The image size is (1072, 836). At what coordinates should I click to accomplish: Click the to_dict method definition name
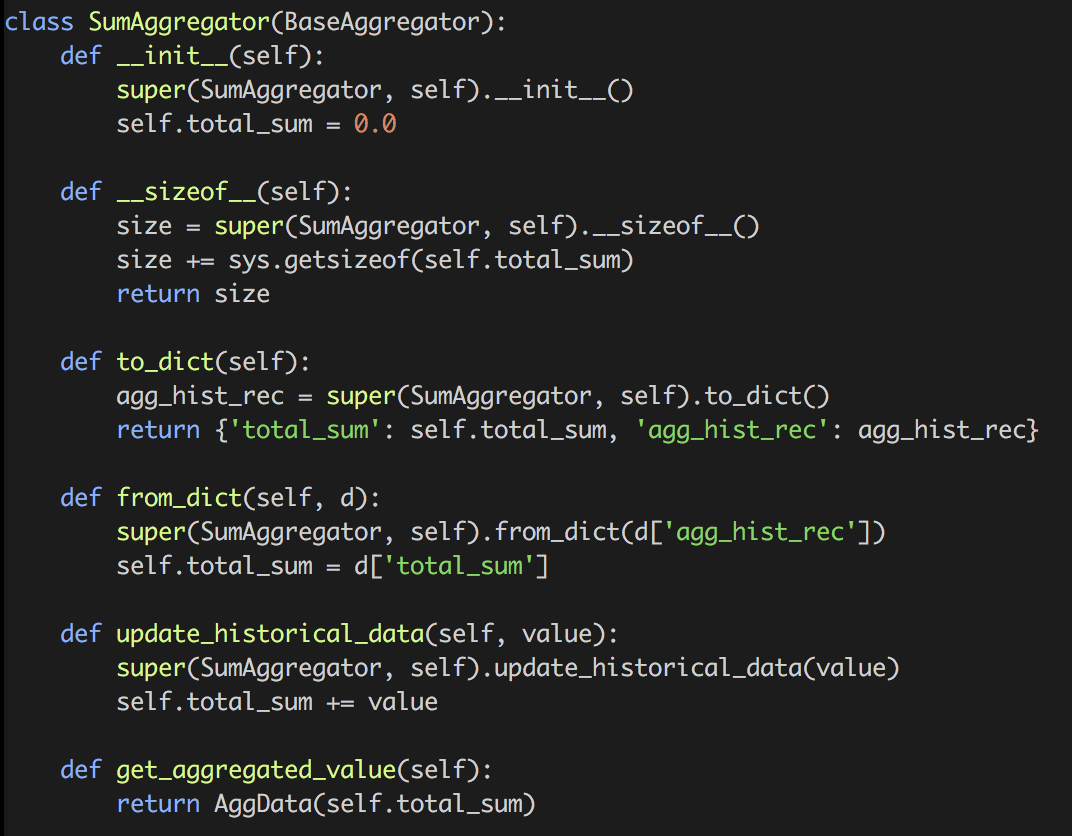click(x=165, y=362)
